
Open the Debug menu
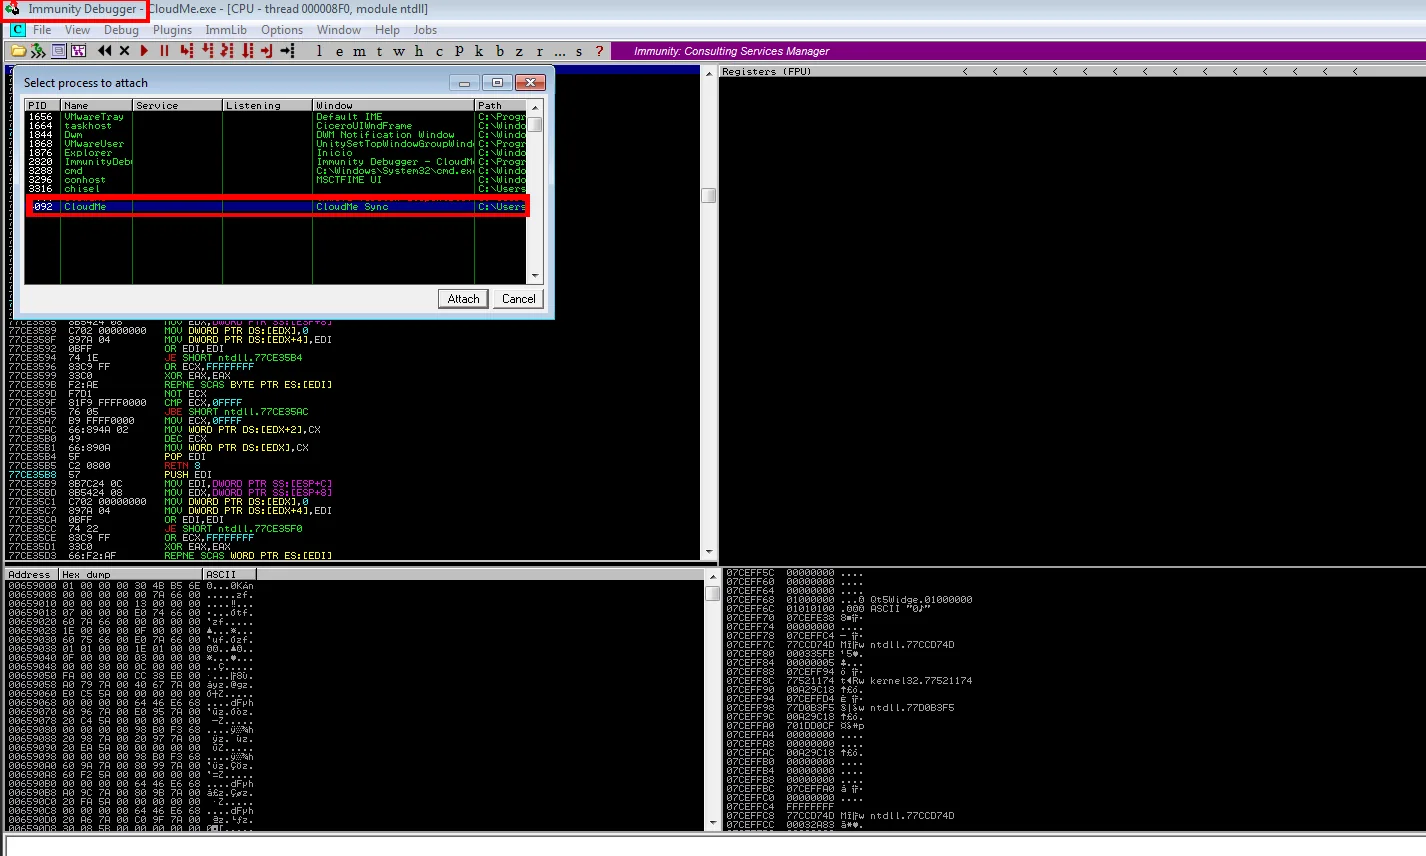121,30
